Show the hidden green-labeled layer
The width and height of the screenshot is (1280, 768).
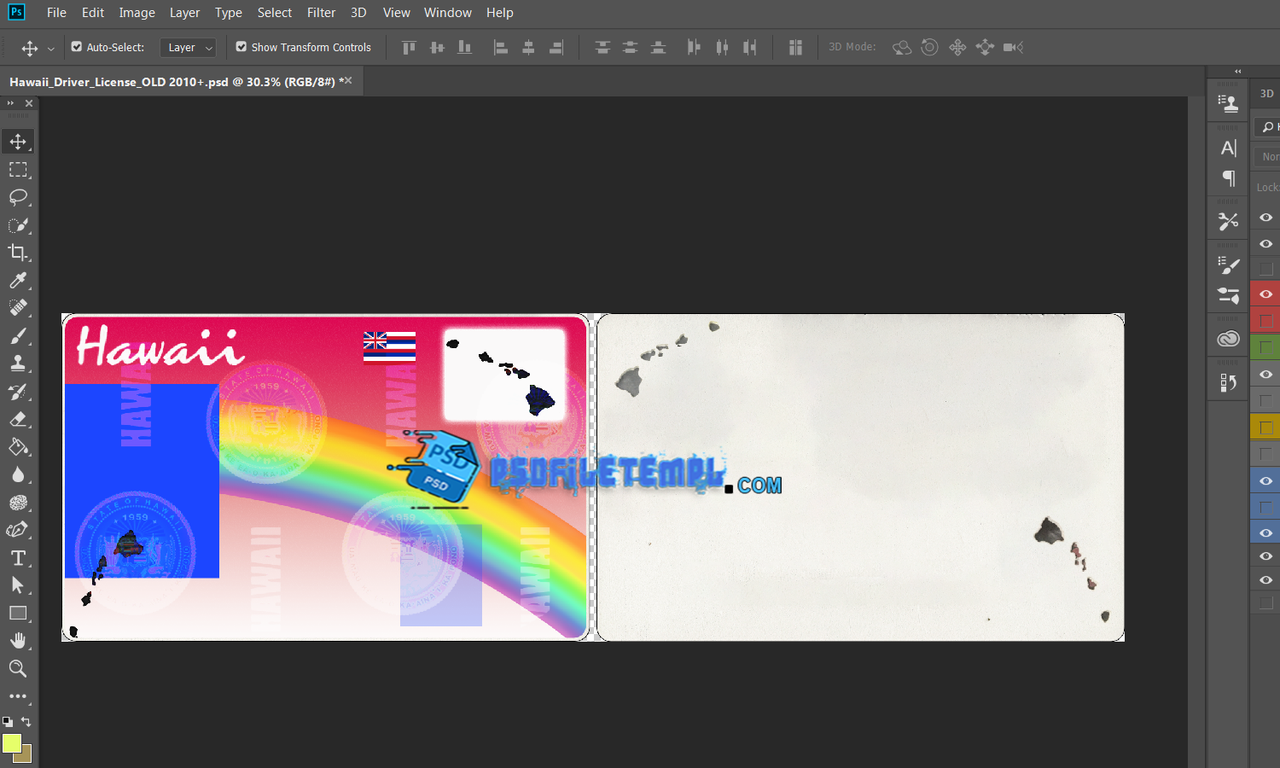pyautogui.click(x=1266, y=347)
